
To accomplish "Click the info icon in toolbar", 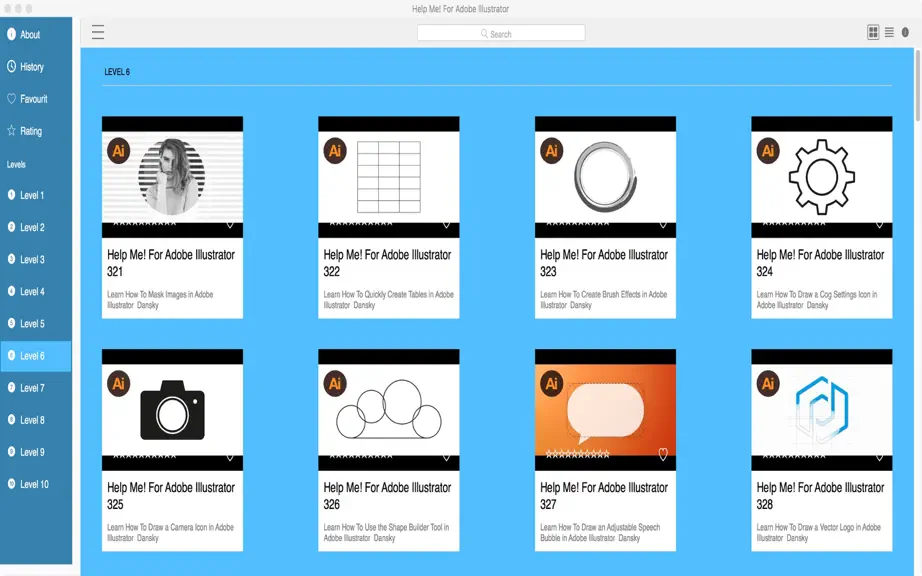I will (905, 32).
